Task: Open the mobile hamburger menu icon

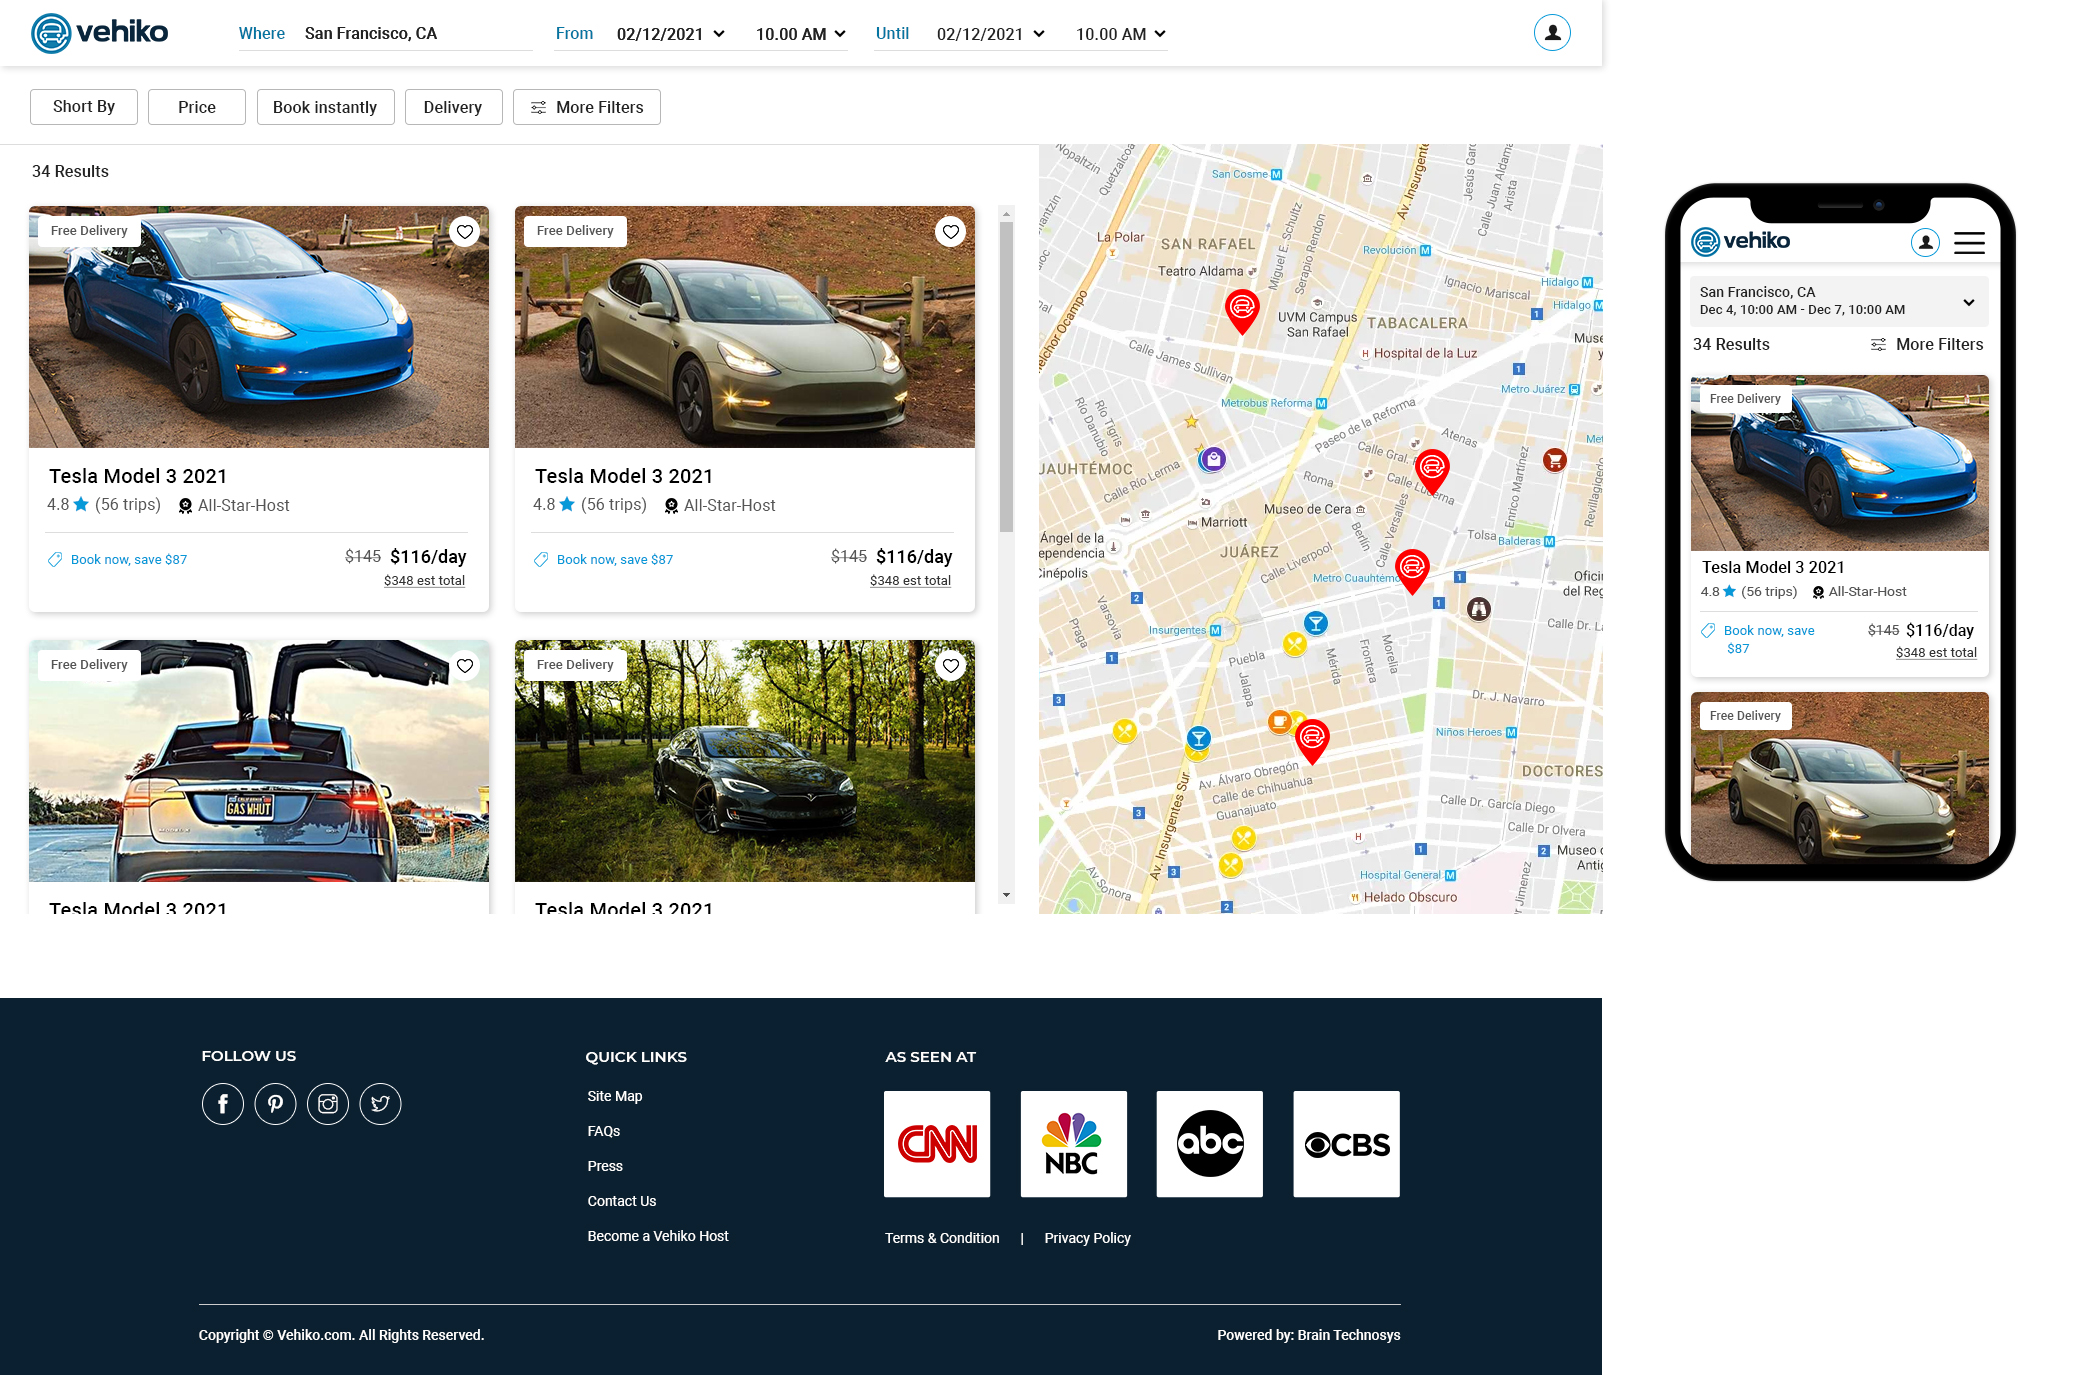Action: 1968,242
